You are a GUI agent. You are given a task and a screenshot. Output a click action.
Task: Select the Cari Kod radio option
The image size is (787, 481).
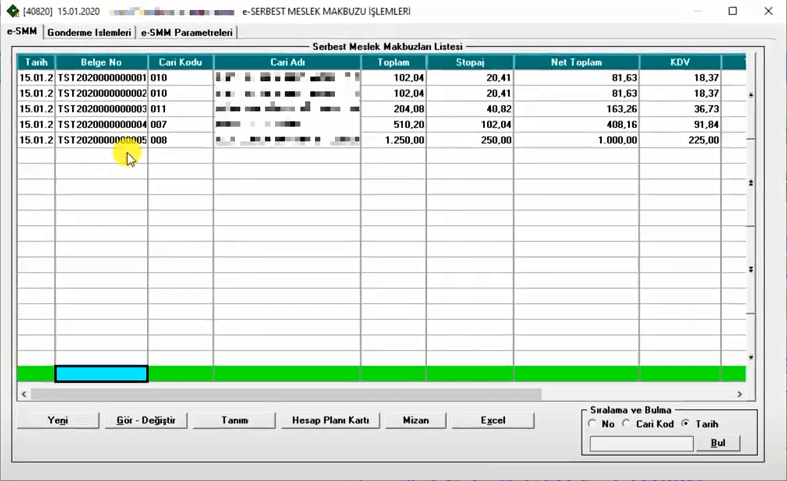pos(627,424)
